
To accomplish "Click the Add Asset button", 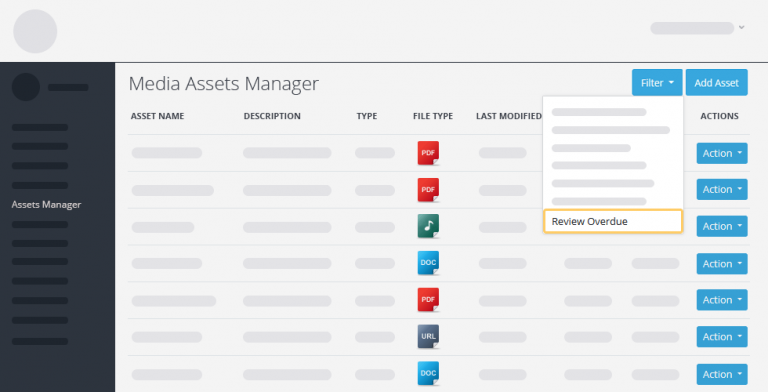I will point(717,83).
